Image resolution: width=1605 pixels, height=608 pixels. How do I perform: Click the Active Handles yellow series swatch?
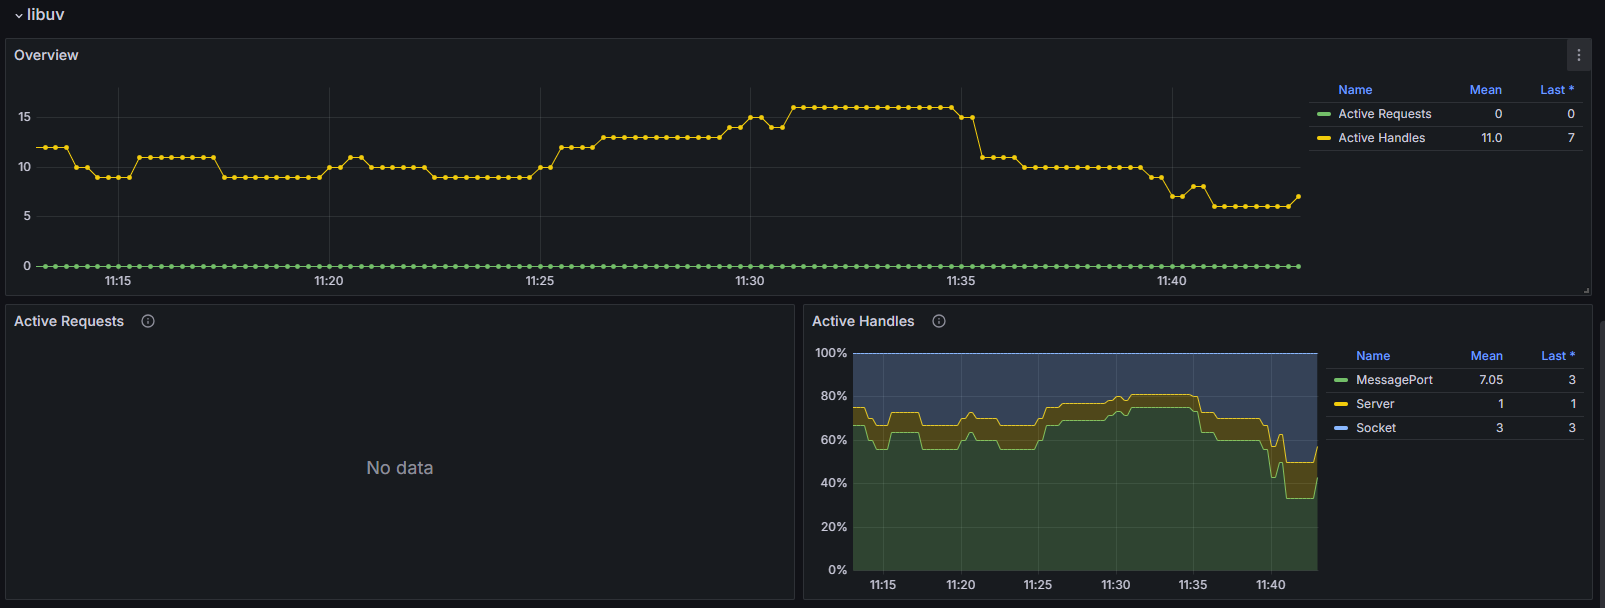click(x=1324, y=138)
